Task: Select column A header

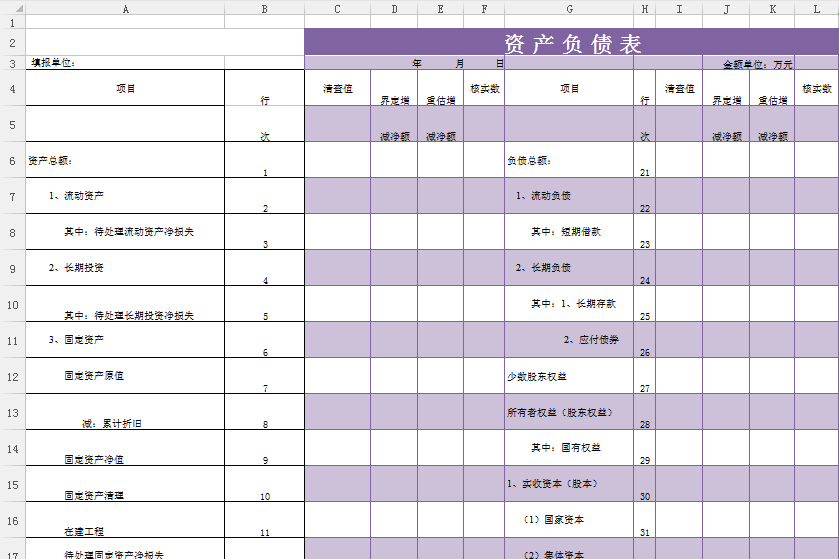Action: pos(125,8)
